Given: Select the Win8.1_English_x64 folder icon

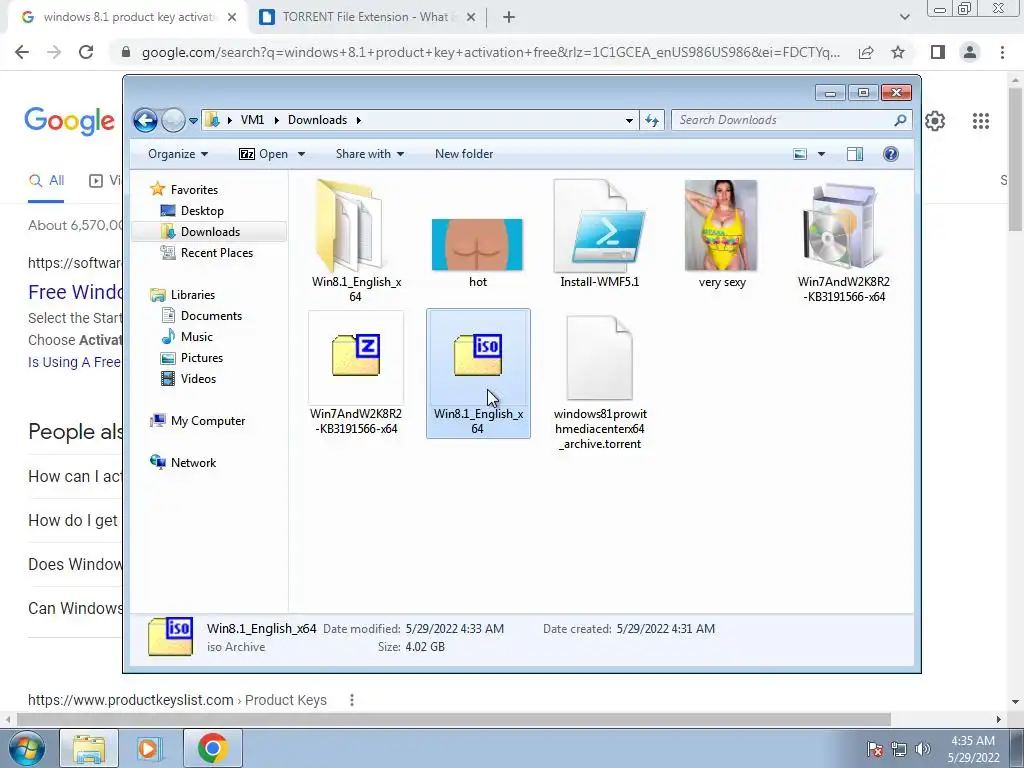Looking at the screenshot, I should (x=356, y=241).
